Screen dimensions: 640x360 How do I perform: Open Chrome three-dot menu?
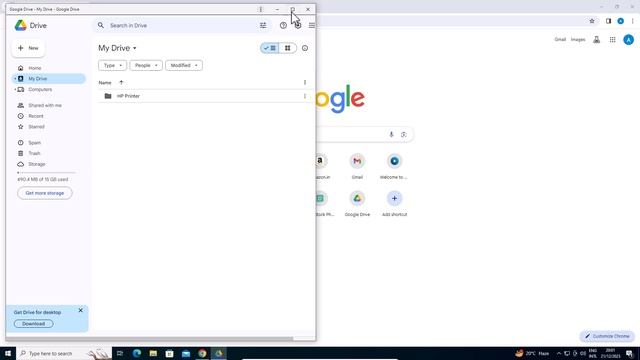[632, 21]
